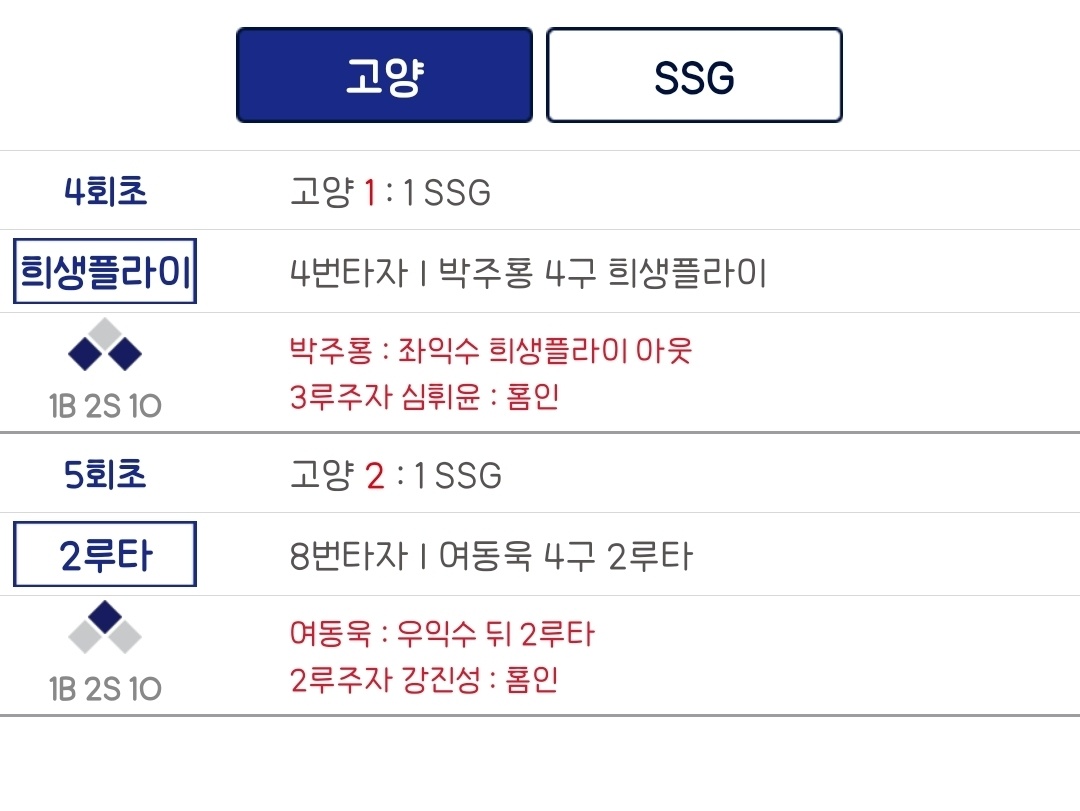
Task: Click the 2루주자 강진성 홈인 result line
Action: pos(424,680)
